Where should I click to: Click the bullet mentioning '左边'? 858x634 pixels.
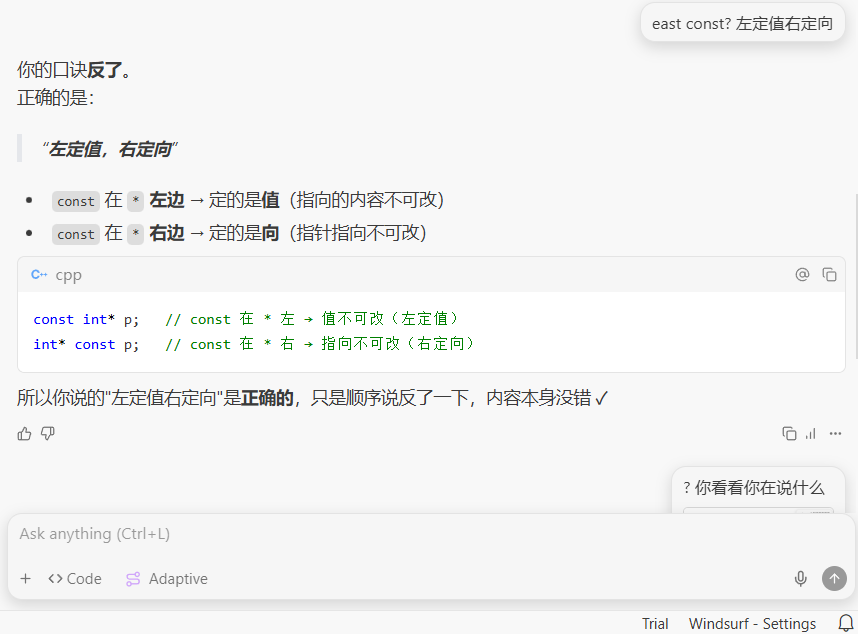(248, 200)
